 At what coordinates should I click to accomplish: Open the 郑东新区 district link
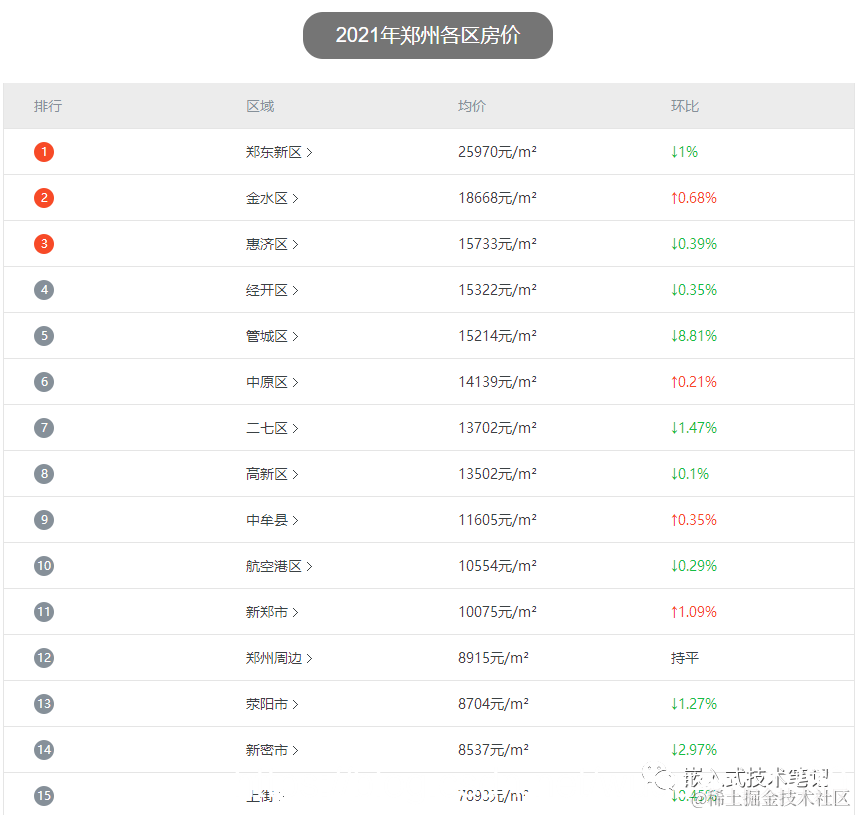(x=279, y=152)
